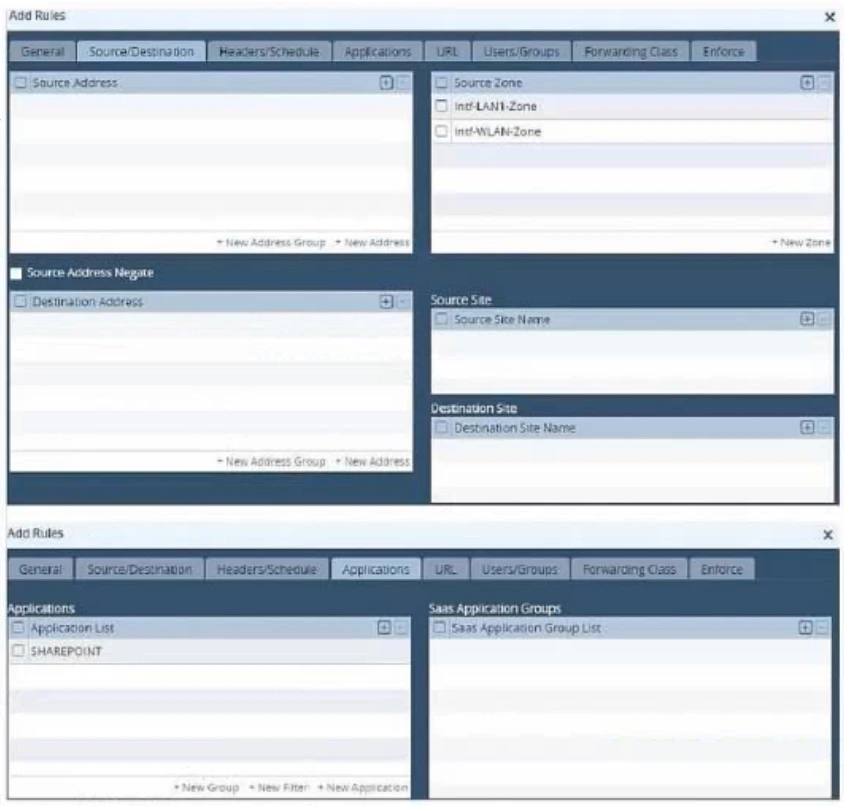
Task: Click plus icon in Saas Application Group List
Action: click(x=805, y=628)
